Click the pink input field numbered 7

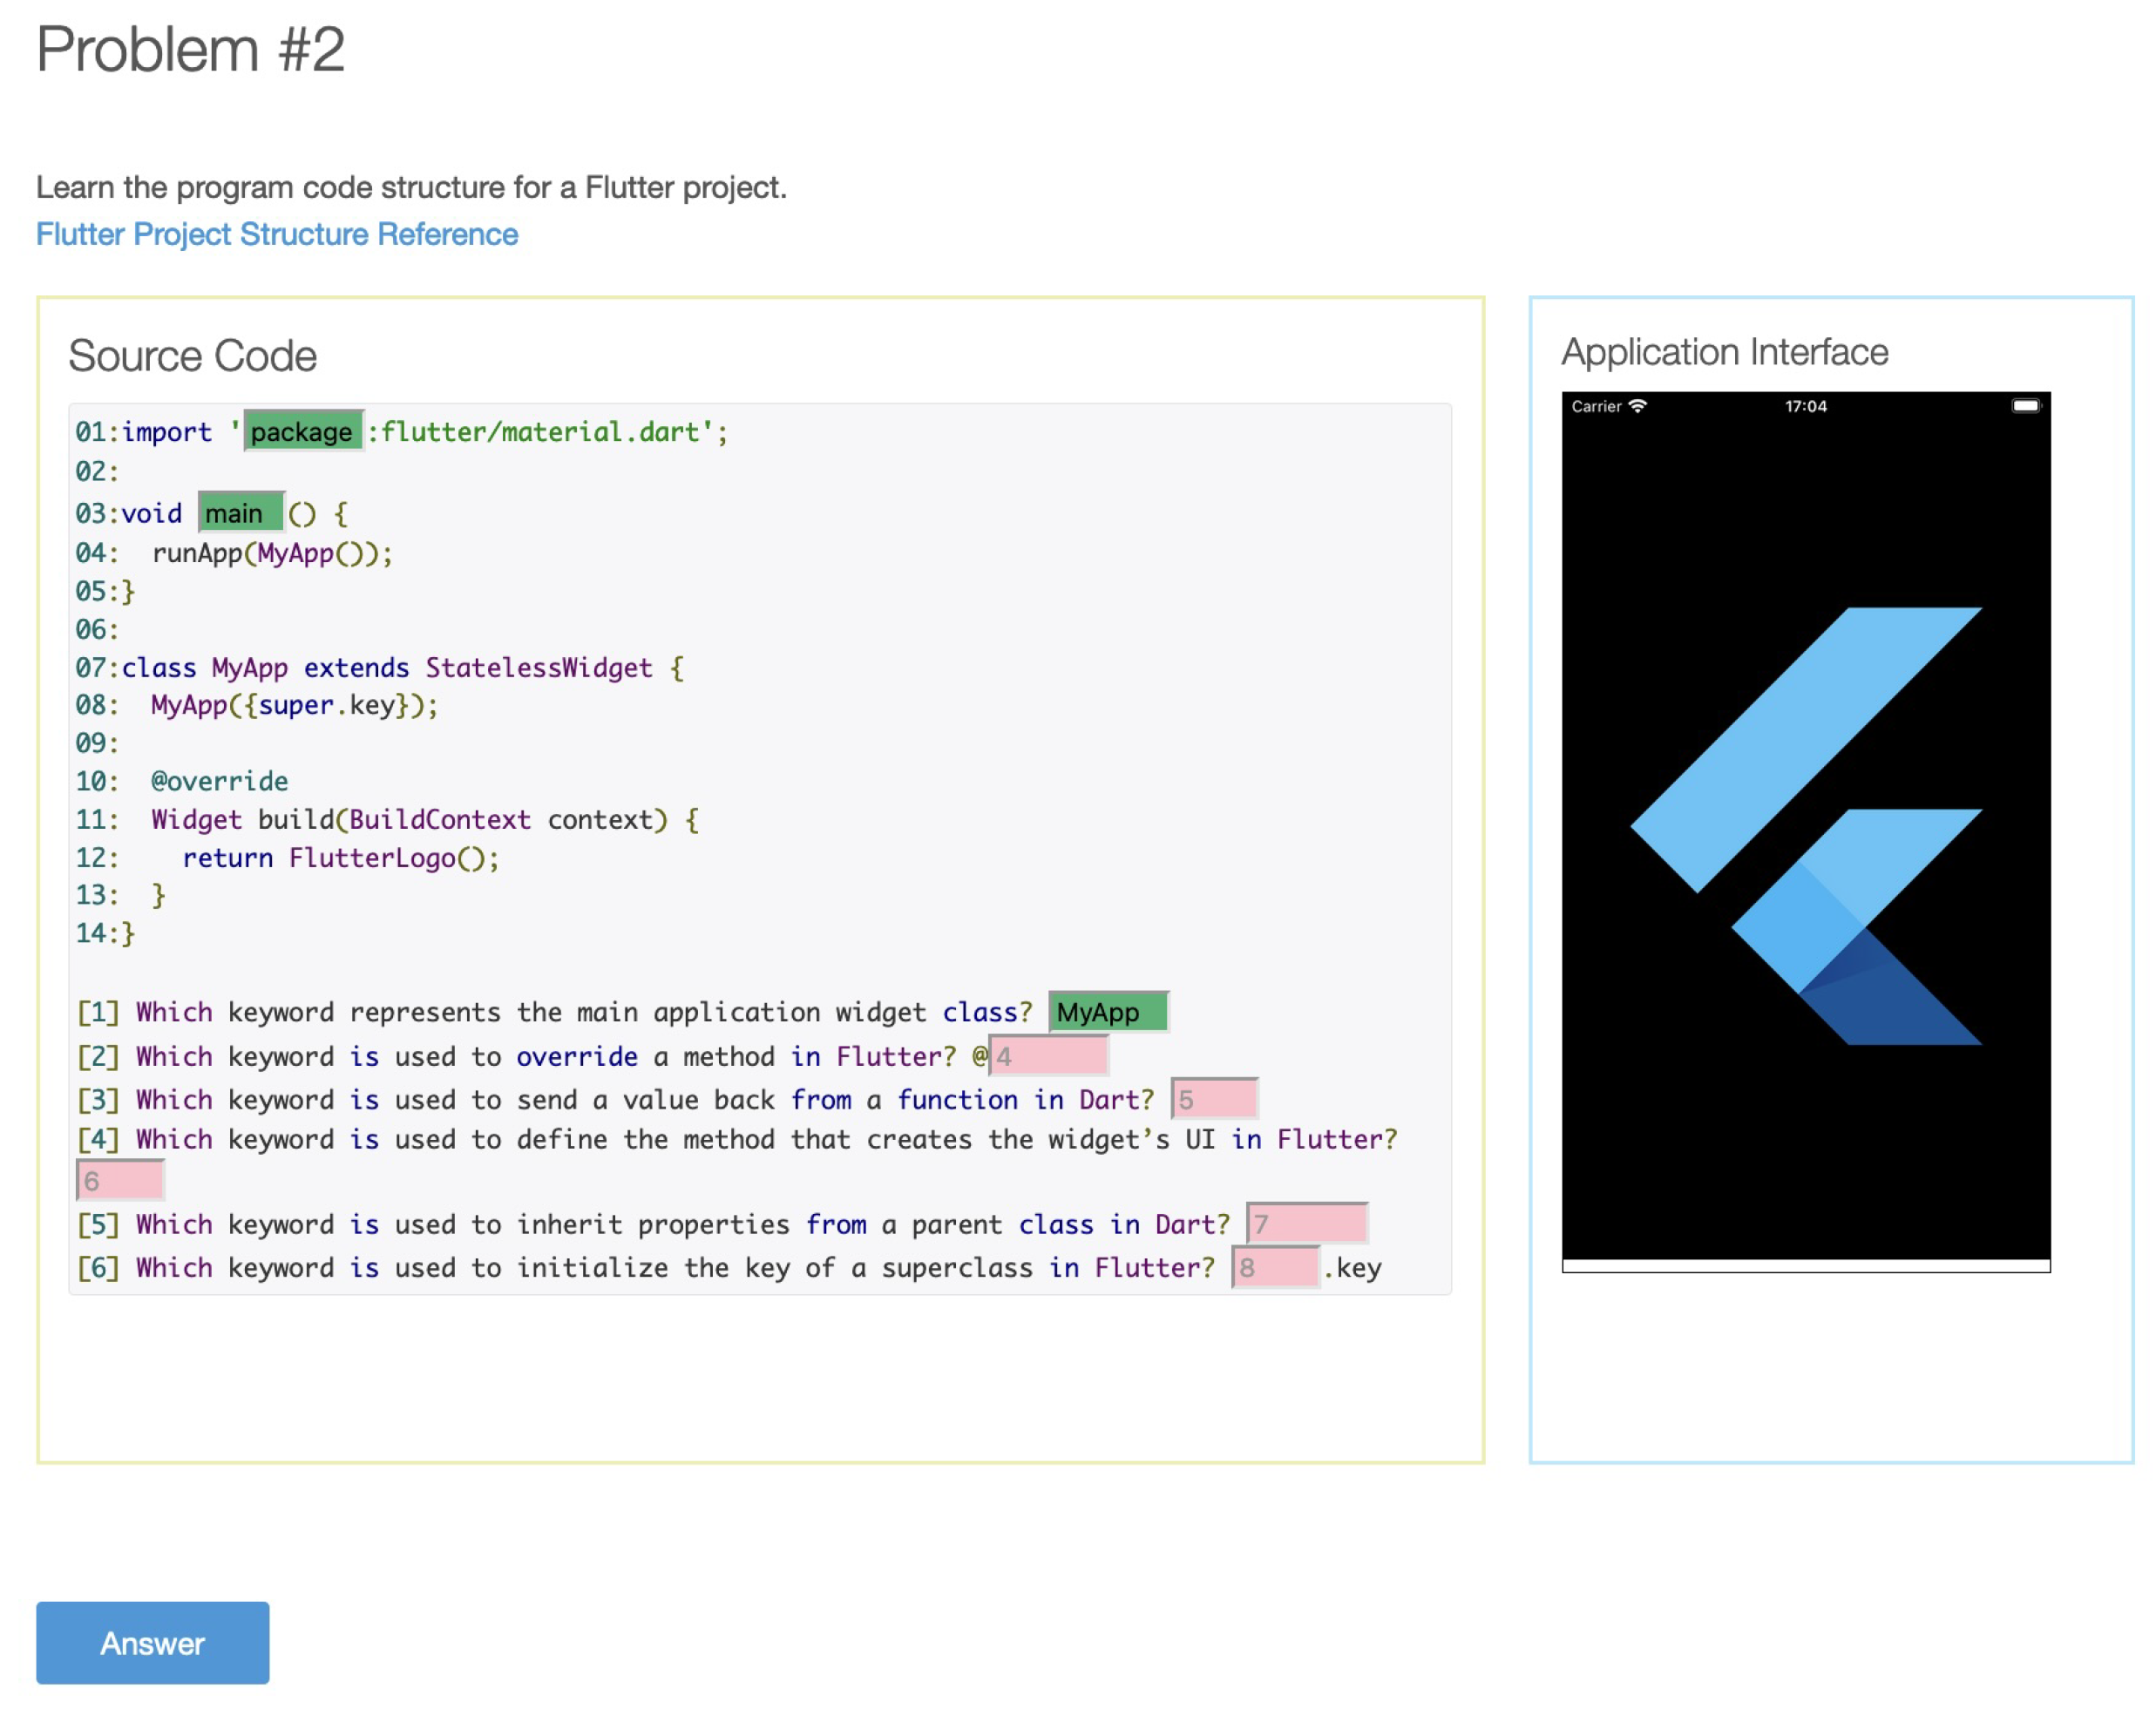point(1306,1223)
